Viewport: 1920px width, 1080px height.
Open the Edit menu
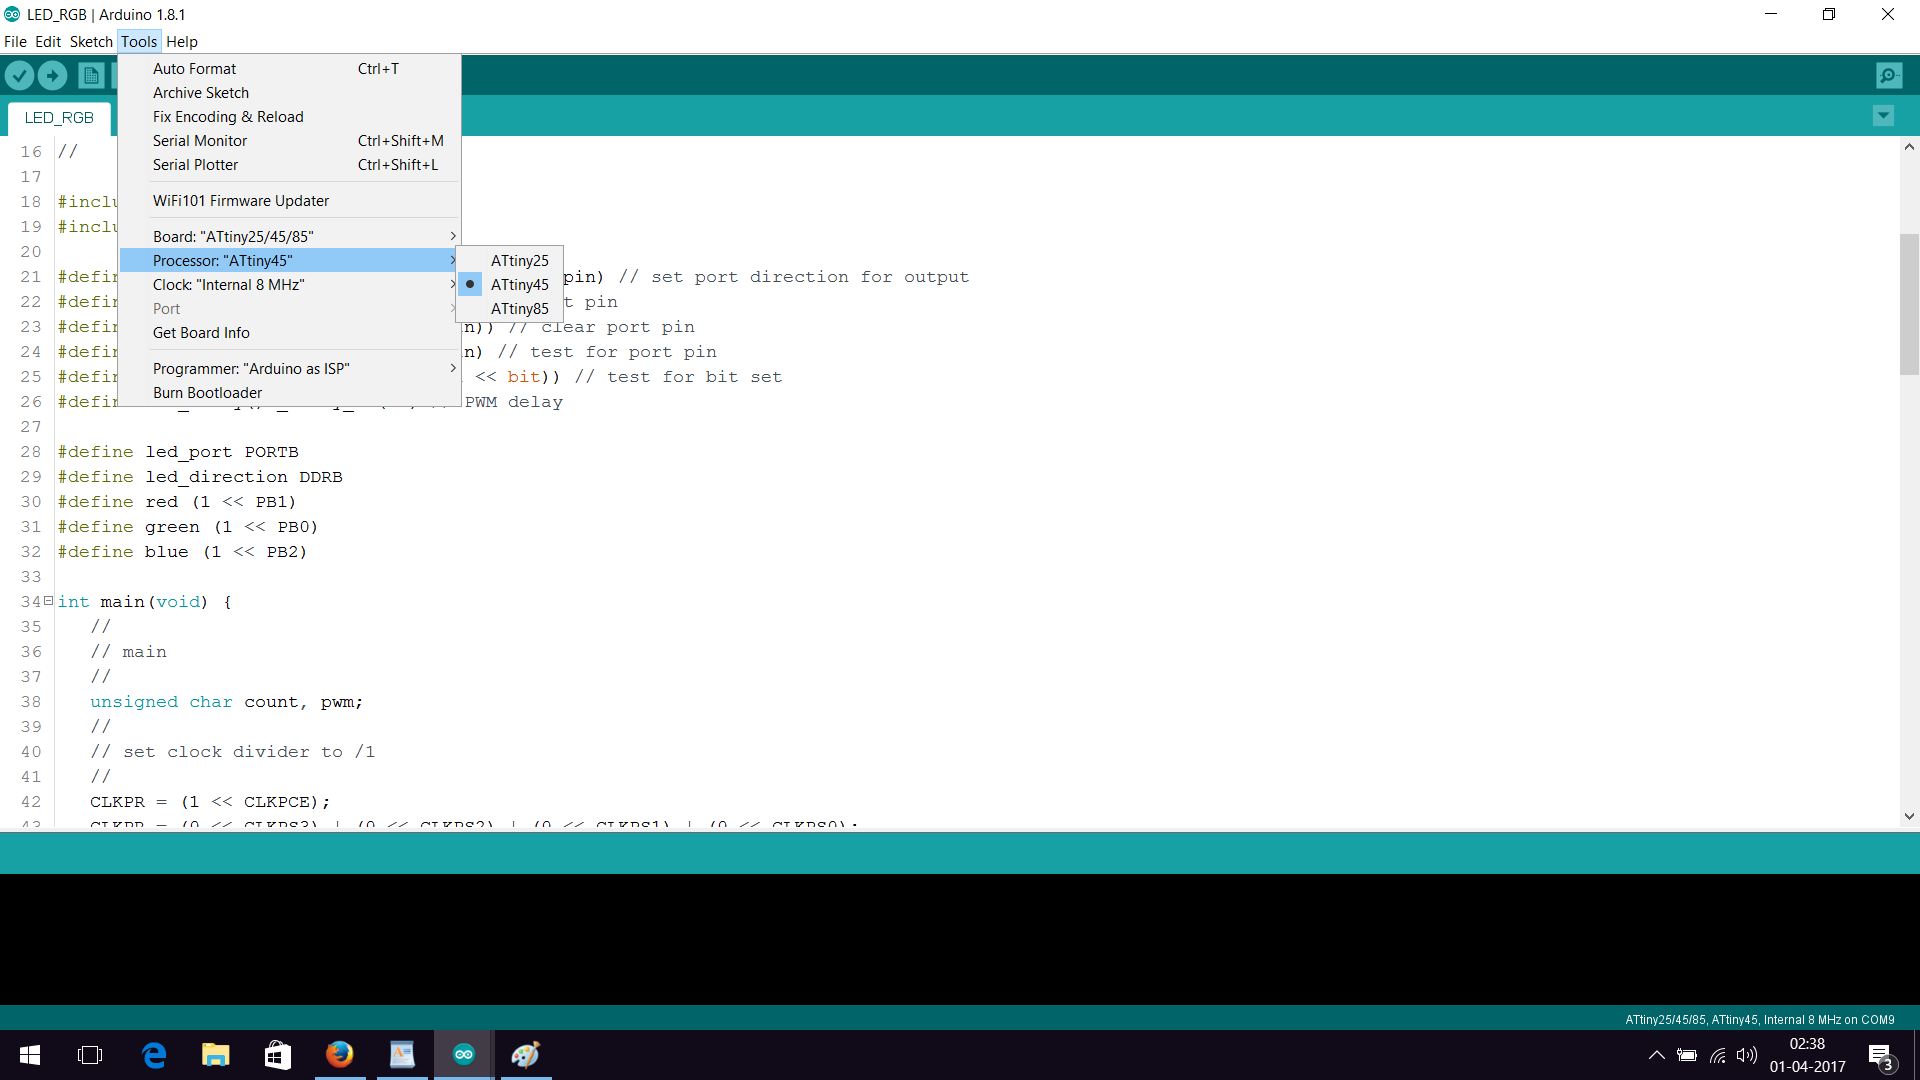pyautogui.click(x=48, y=41)
